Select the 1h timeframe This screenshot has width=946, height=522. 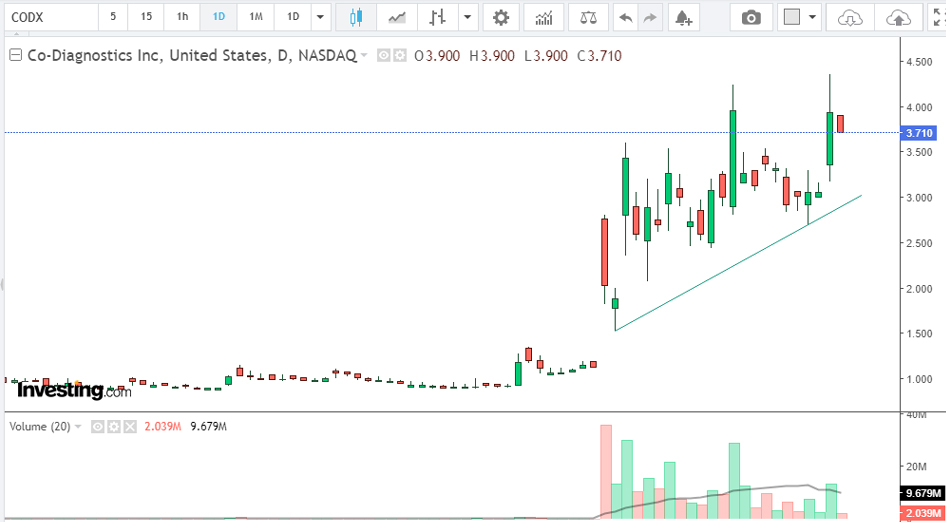coord(182,18)
